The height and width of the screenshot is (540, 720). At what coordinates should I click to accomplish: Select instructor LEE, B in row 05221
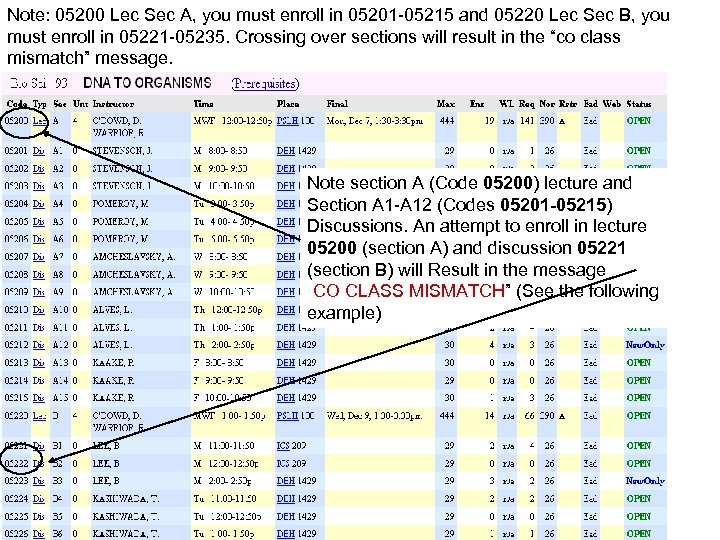(x=106, y=445)
